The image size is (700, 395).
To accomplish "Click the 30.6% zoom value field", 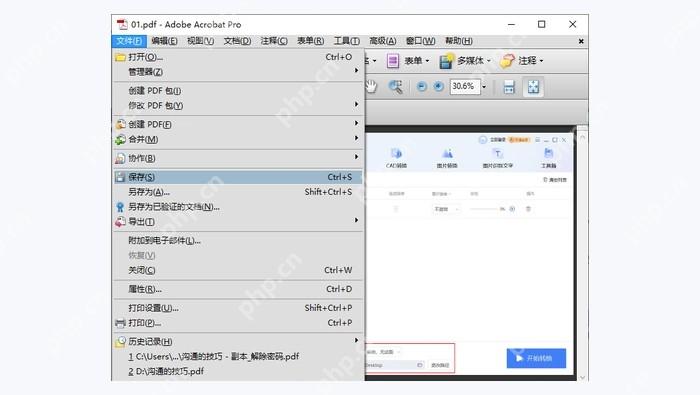I will [x=465, y=87].
